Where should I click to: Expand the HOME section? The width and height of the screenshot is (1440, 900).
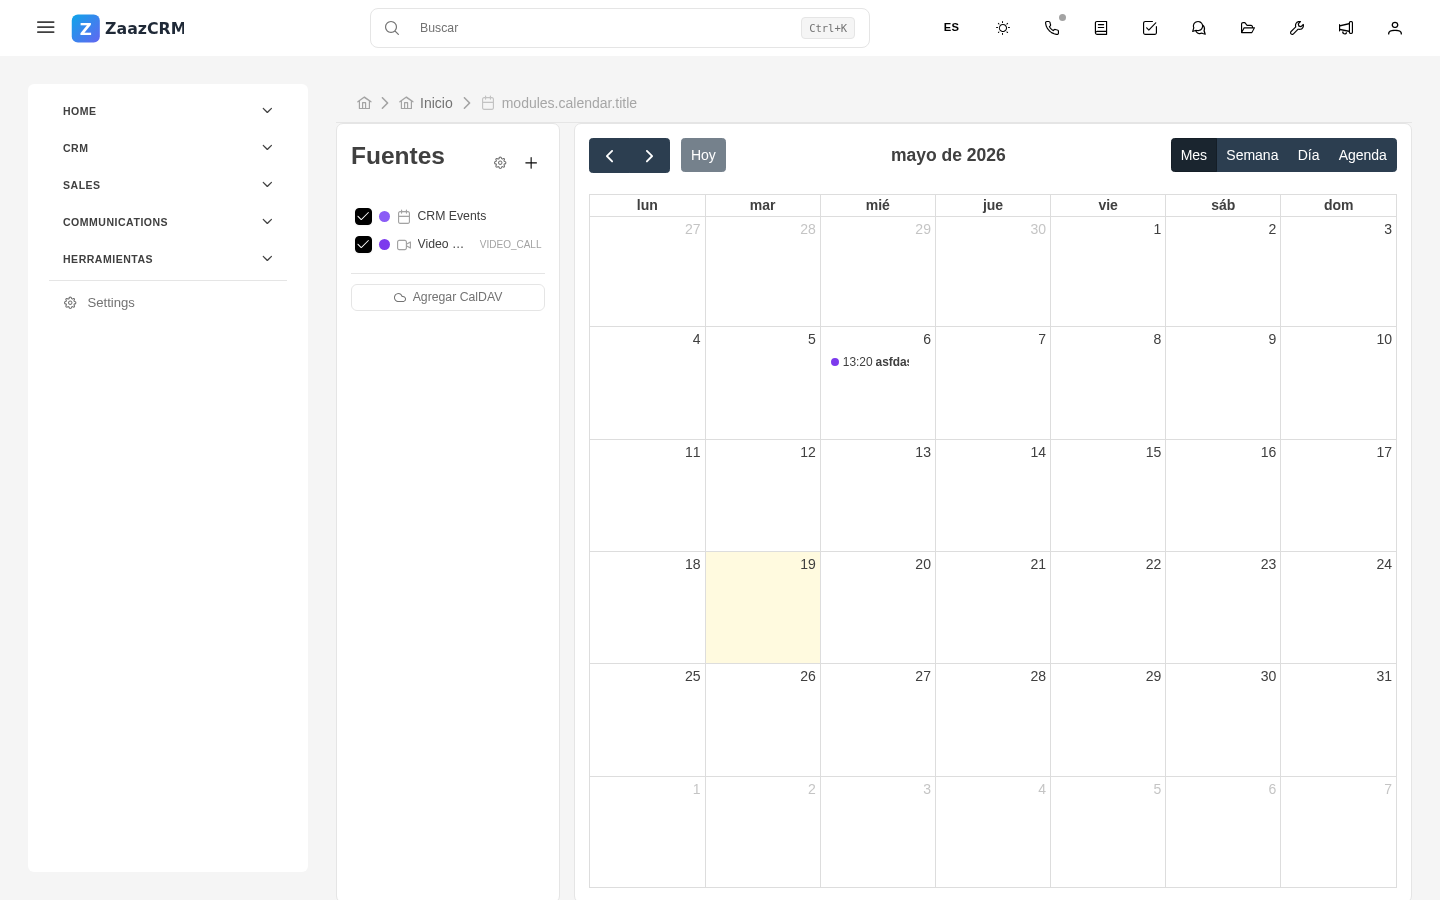[x=168, y=111]
